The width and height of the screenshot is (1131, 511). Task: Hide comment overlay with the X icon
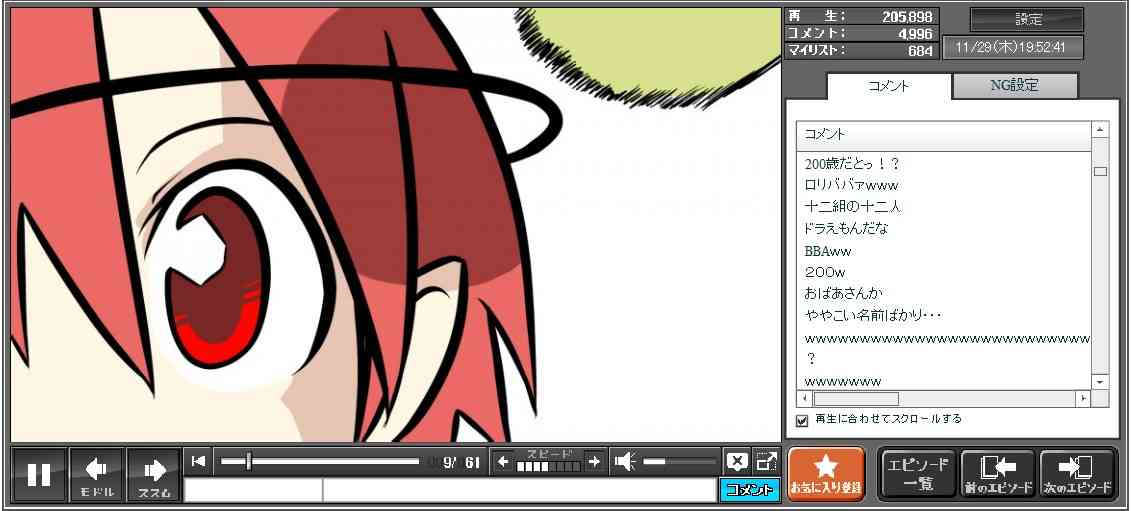(x=737, y=461)
